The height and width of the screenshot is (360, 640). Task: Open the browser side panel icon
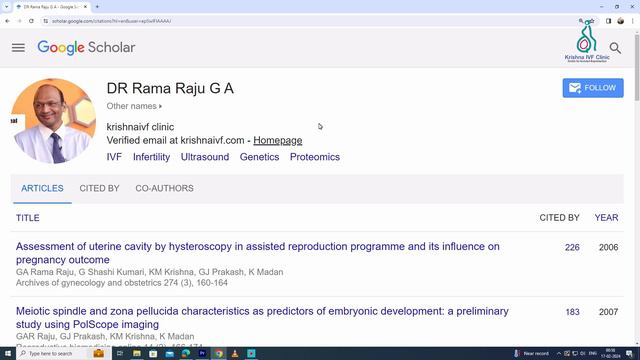[608, 21]
